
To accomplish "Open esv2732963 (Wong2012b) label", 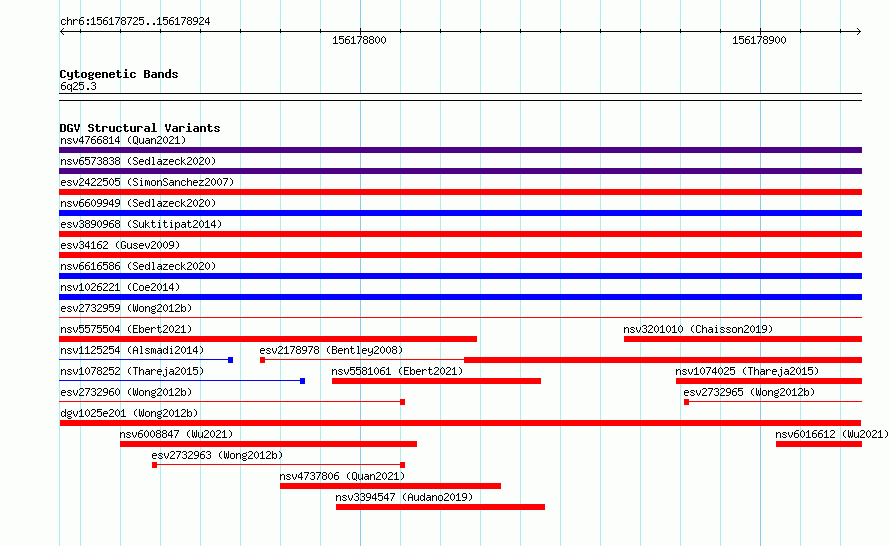I will pos(217,455).
